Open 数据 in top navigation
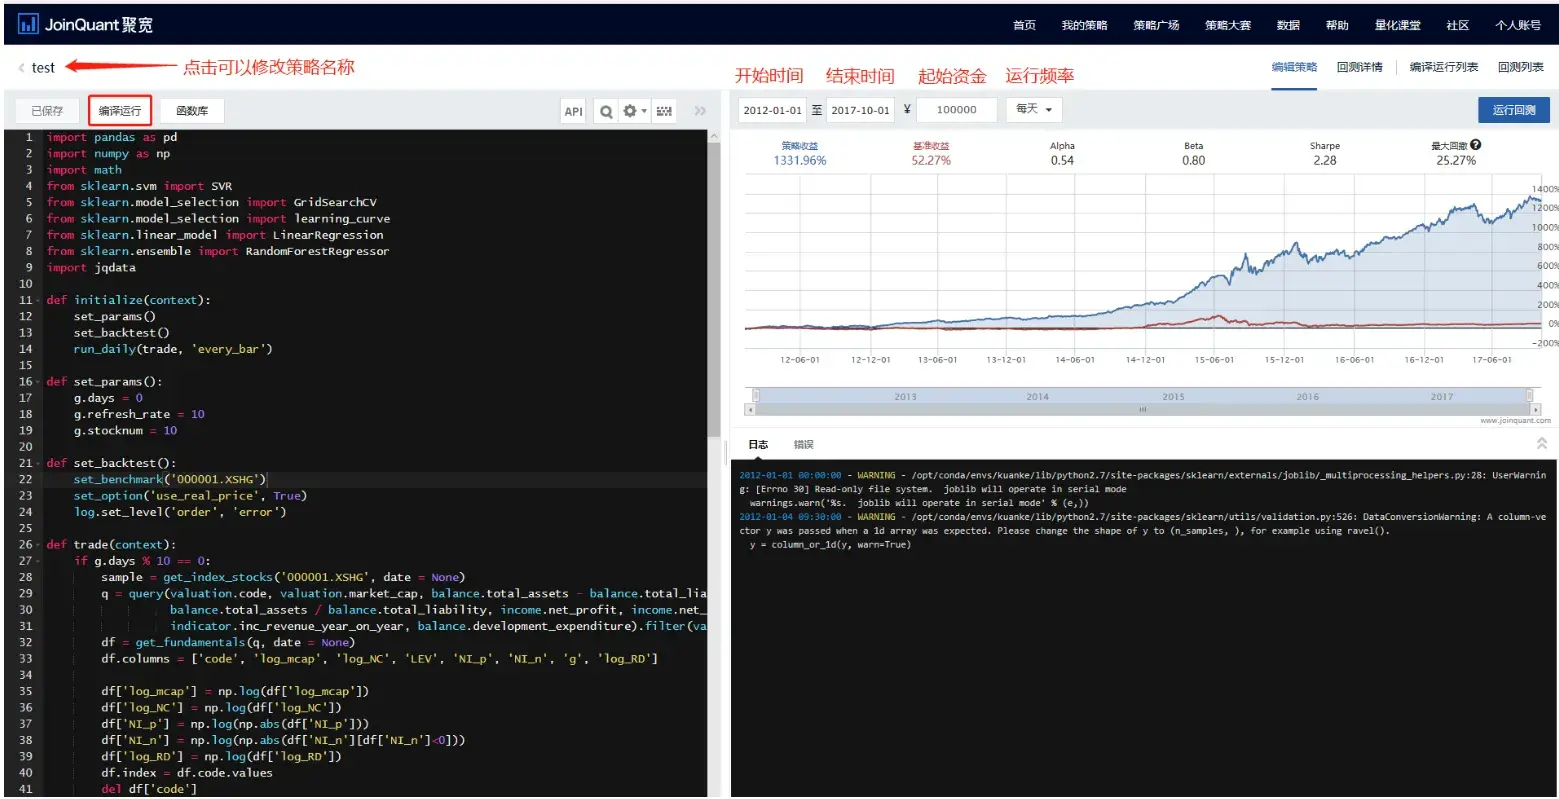This screenshot has height=799, width=1559. (1288, 25)
